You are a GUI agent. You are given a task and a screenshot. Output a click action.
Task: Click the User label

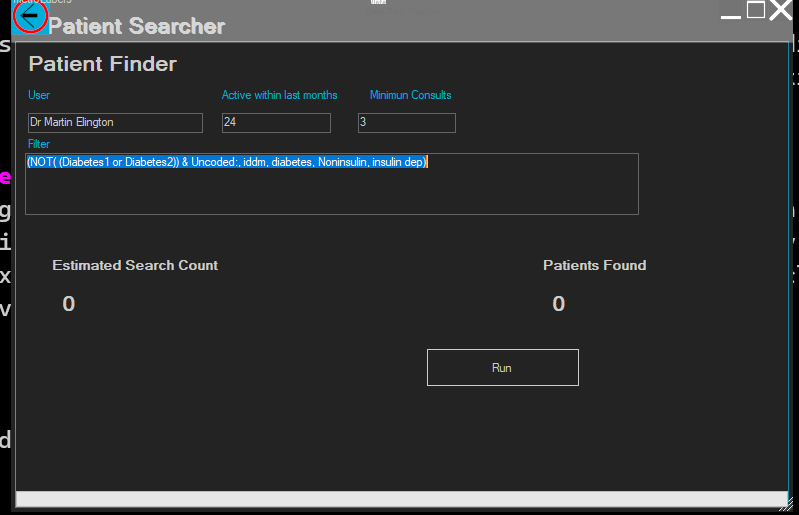(39, 96)
